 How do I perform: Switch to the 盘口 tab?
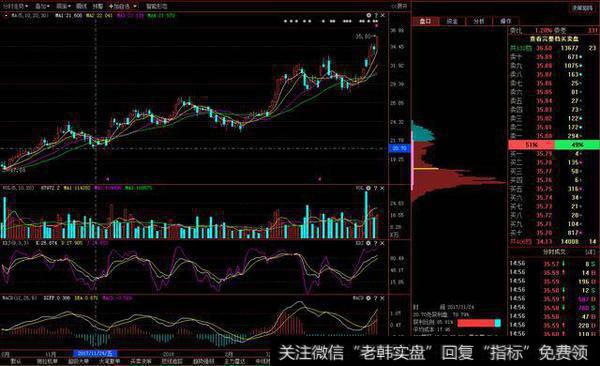point(425,21)
